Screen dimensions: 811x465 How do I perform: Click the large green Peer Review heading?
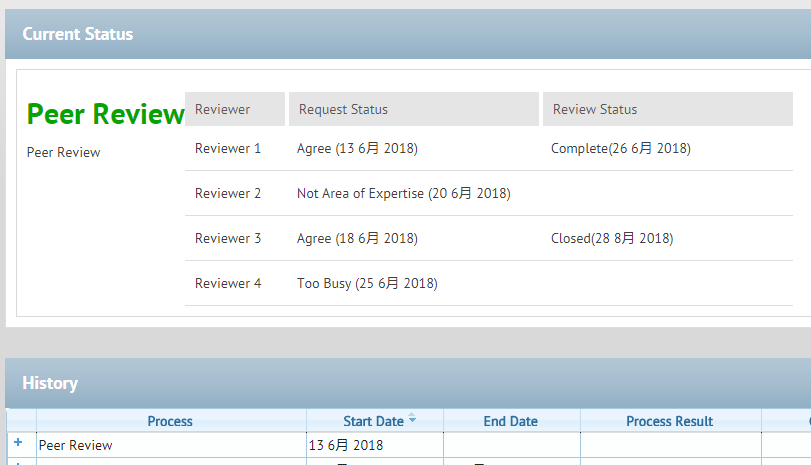105,115
